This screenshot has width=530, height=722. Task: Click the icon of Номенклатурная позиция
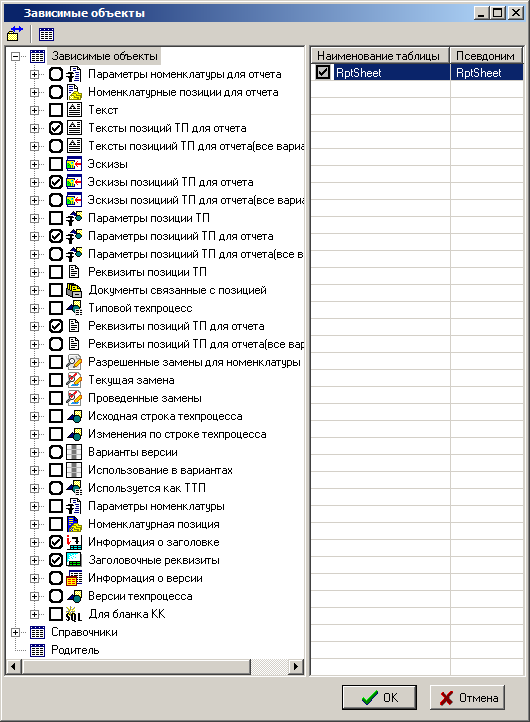click(x=74, y=524)
